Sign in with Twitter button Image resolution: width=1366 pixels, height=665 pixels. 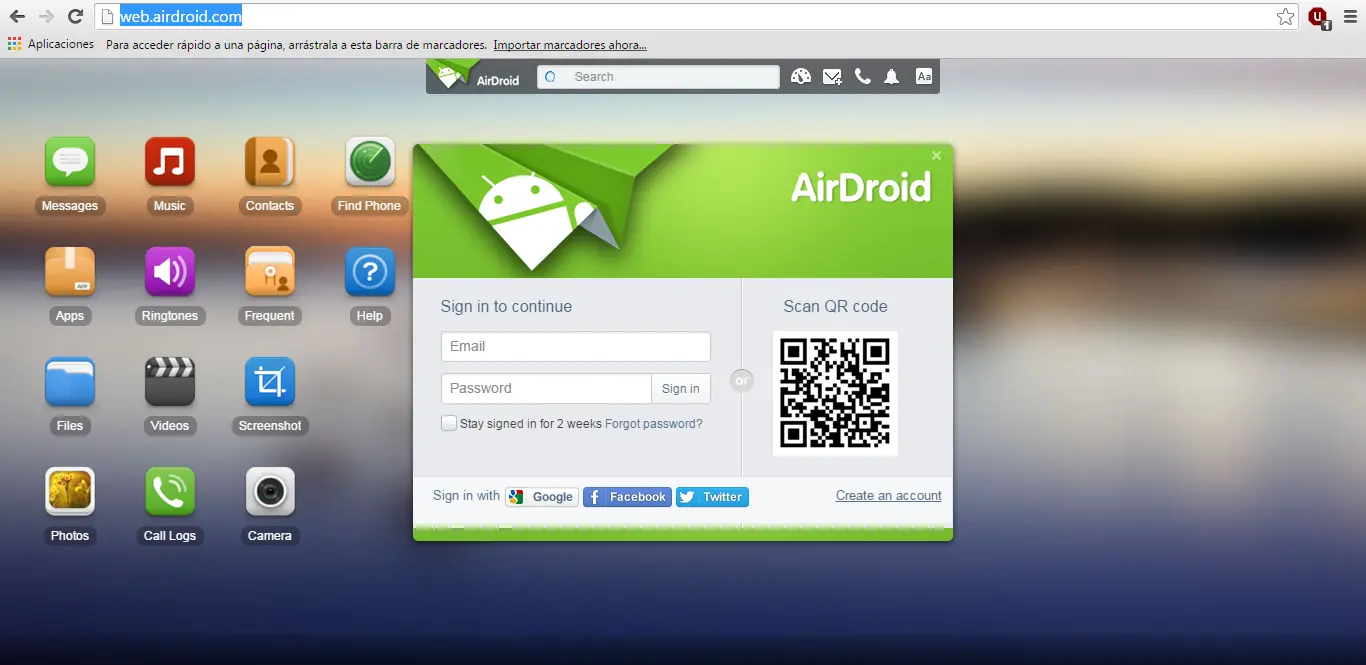[x=712, y=497]
